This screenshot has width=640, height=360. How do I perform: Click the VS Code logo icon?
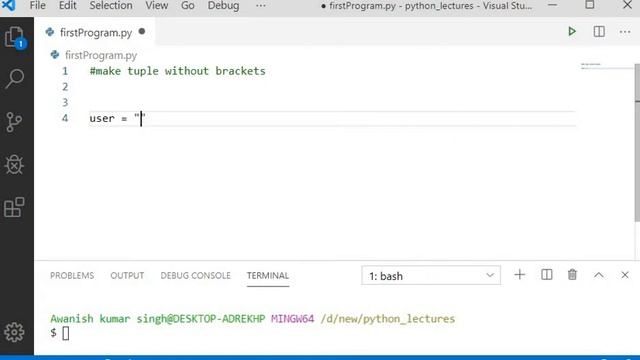pyautogui.click(x=9, y=5)
